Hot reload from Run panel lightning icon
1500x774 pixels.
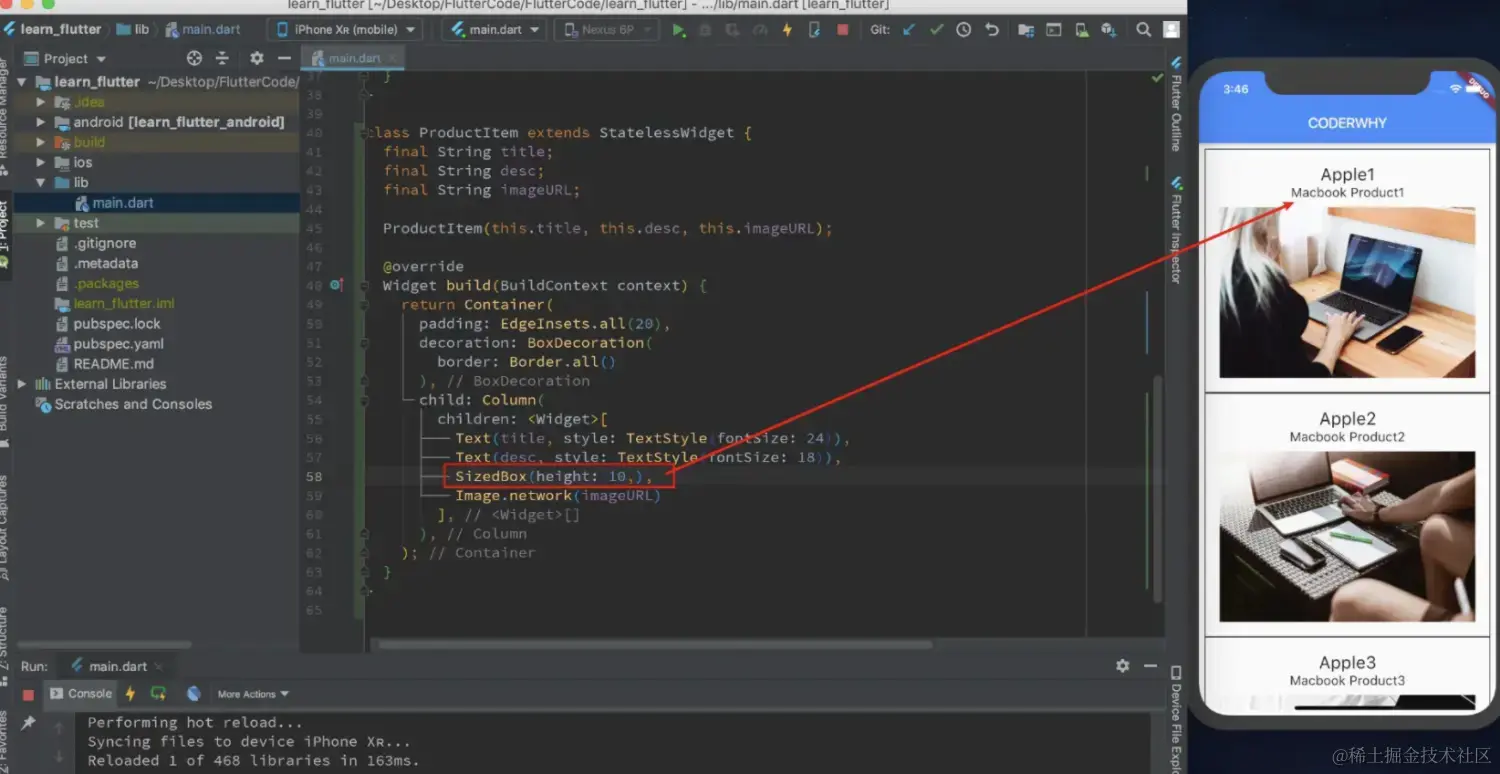pyautogui.click(x=130, y=693)
